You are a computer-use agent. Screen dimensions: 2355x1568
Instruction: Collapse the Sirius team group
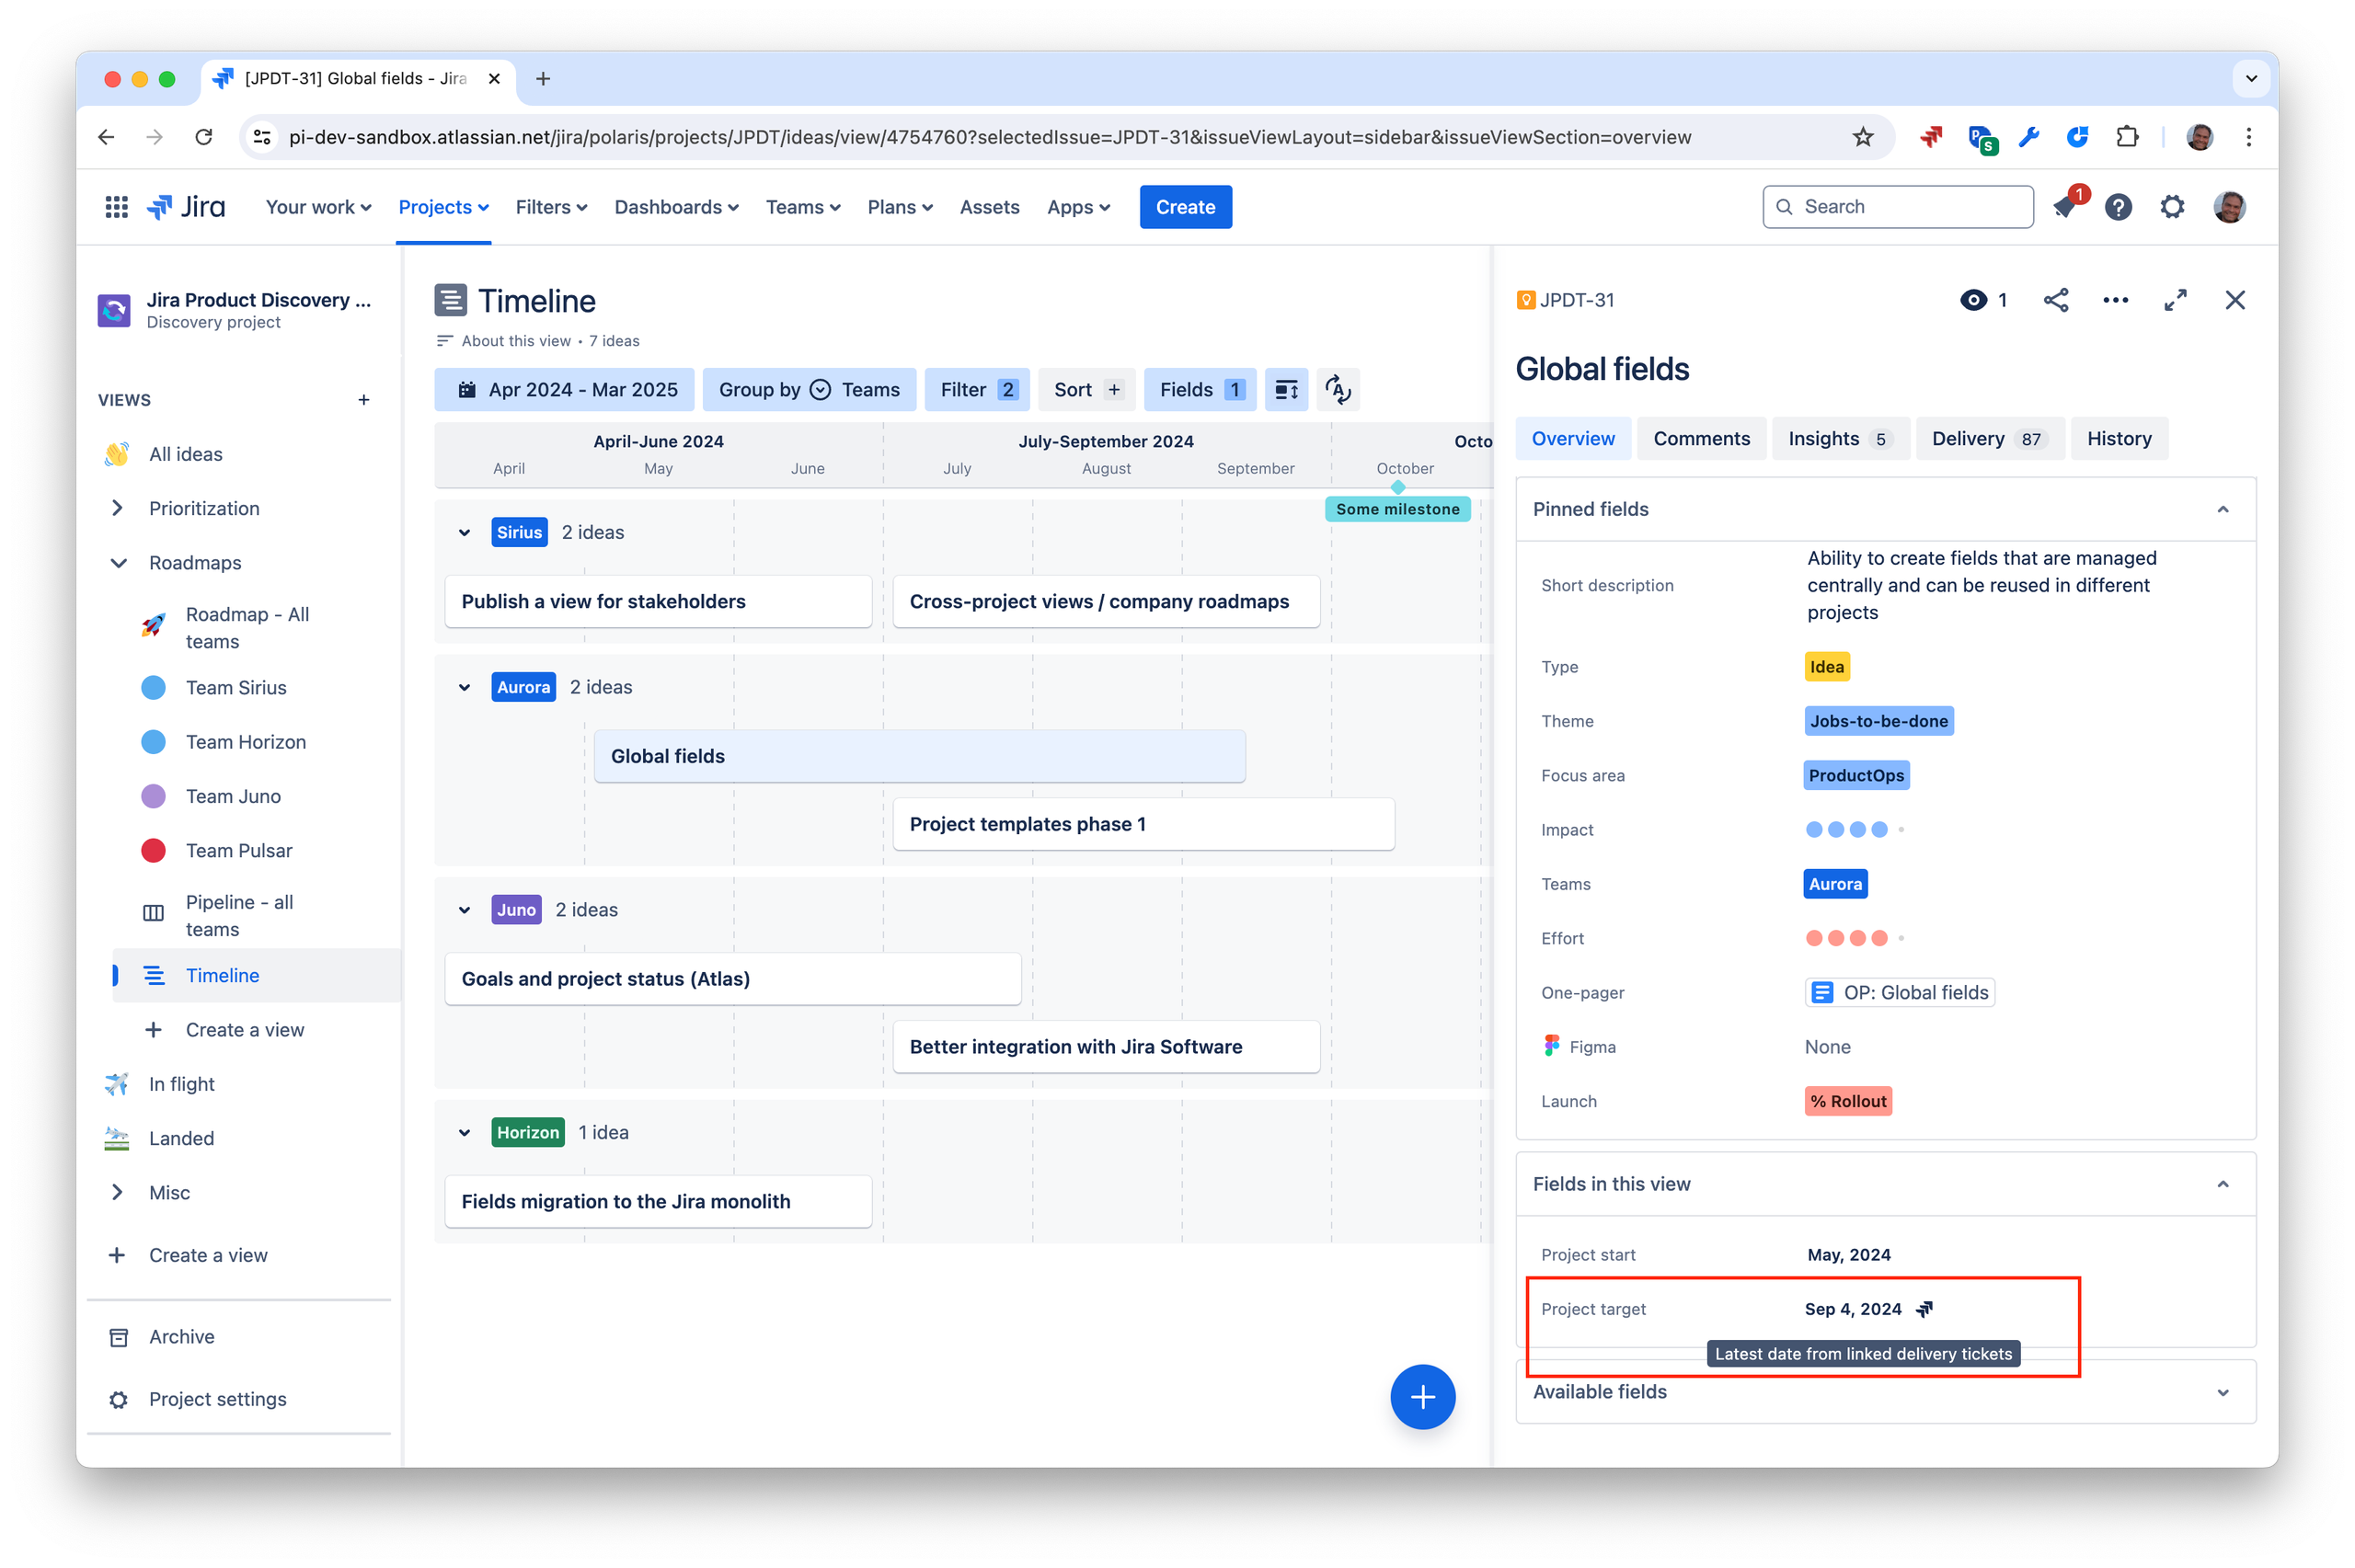465,533
